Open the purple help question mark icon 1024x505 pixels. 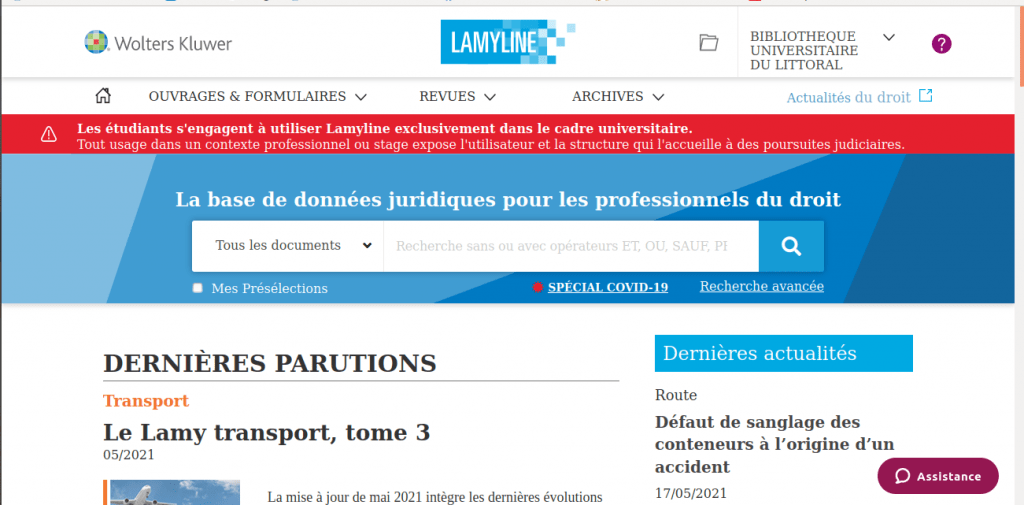[941, 44]
